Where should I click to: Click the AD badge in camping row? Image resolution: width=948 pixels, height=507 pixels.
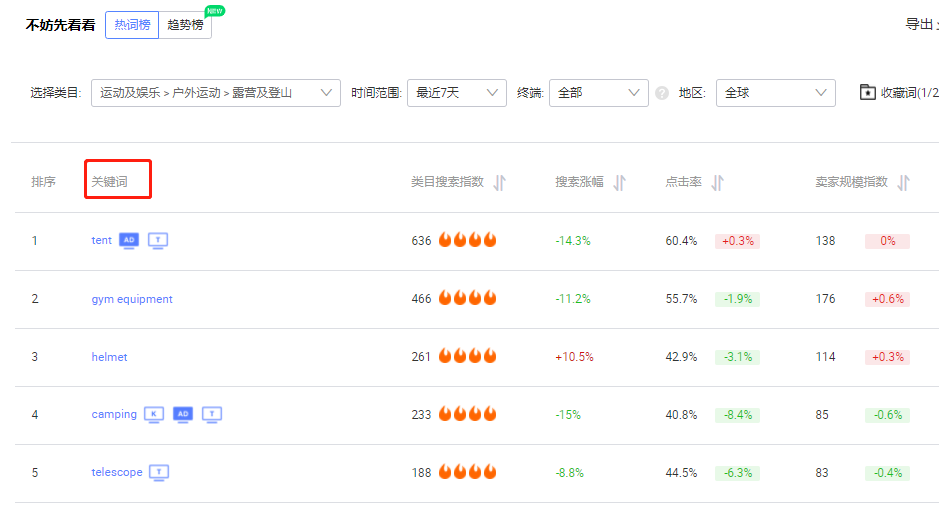(182, 414)
